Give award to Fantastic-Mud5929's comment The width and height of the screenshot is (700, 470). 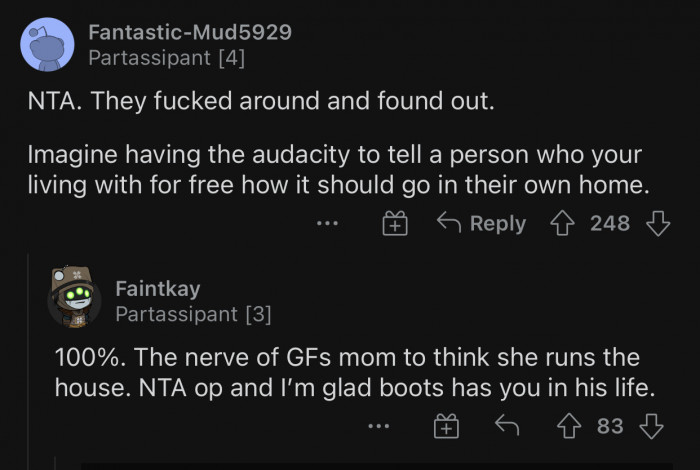click(395, 224)
